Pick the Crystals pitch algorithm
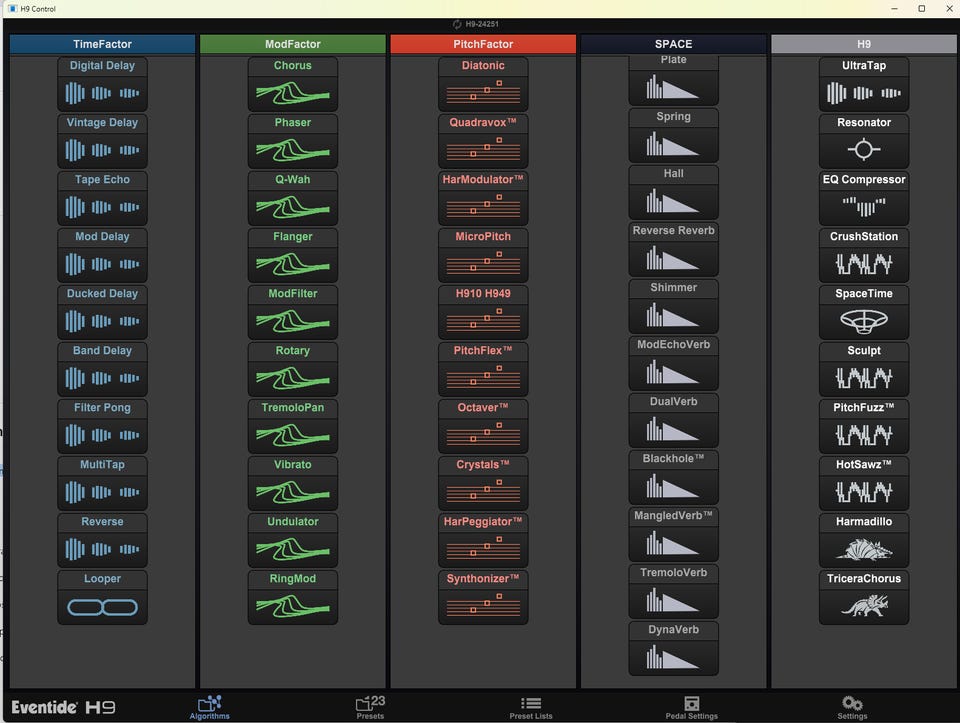 pos(483,492)
